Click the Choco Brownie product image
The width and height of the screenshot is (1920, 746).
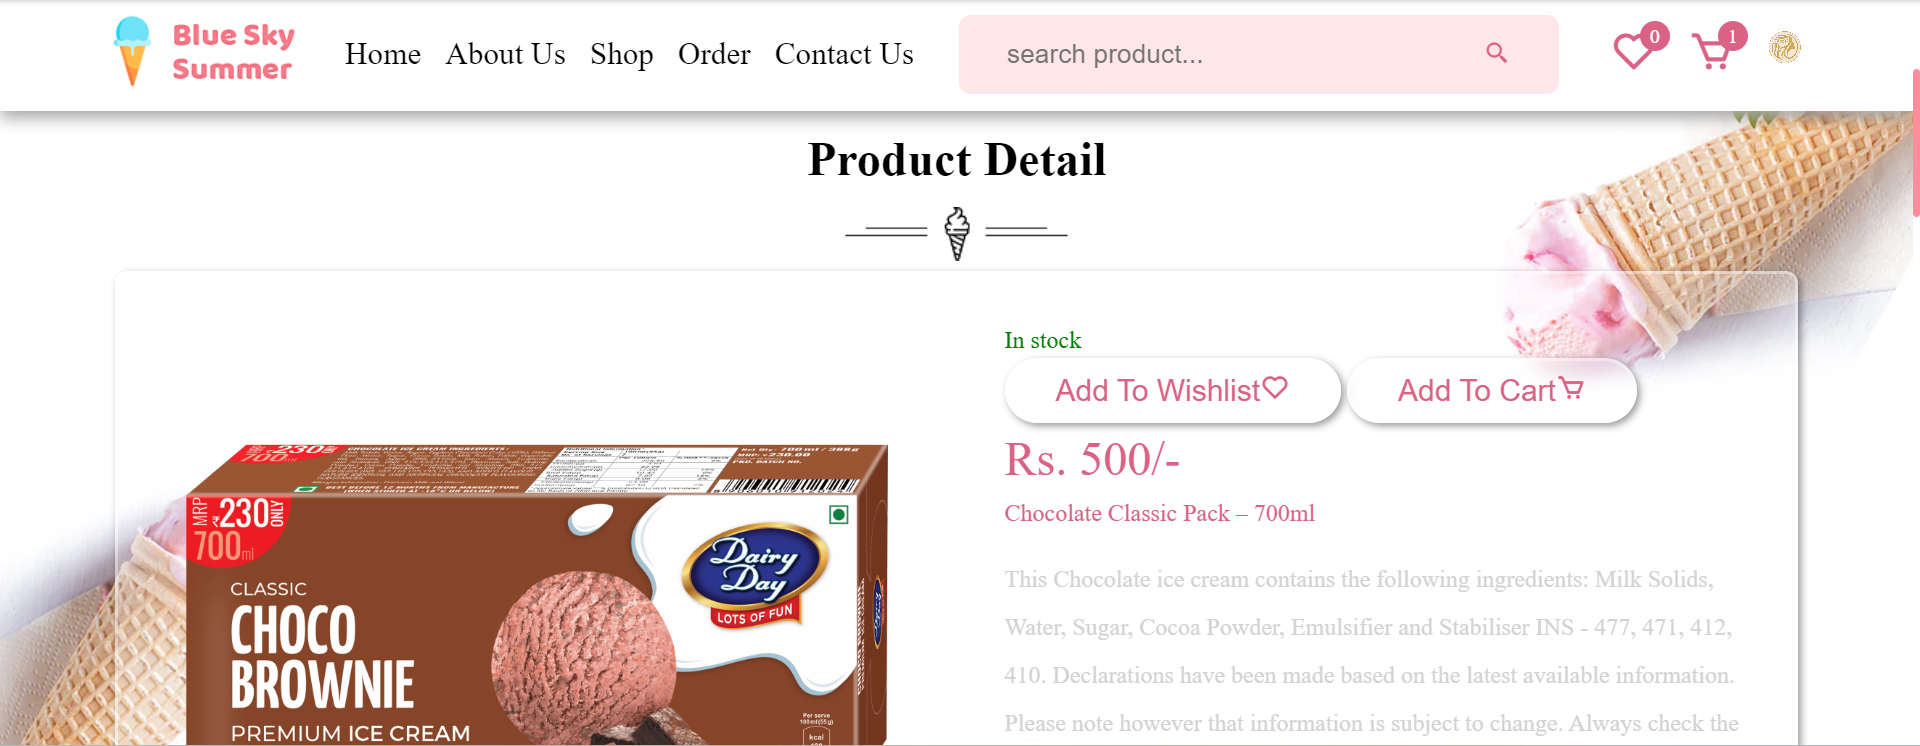tap(536, 594)
